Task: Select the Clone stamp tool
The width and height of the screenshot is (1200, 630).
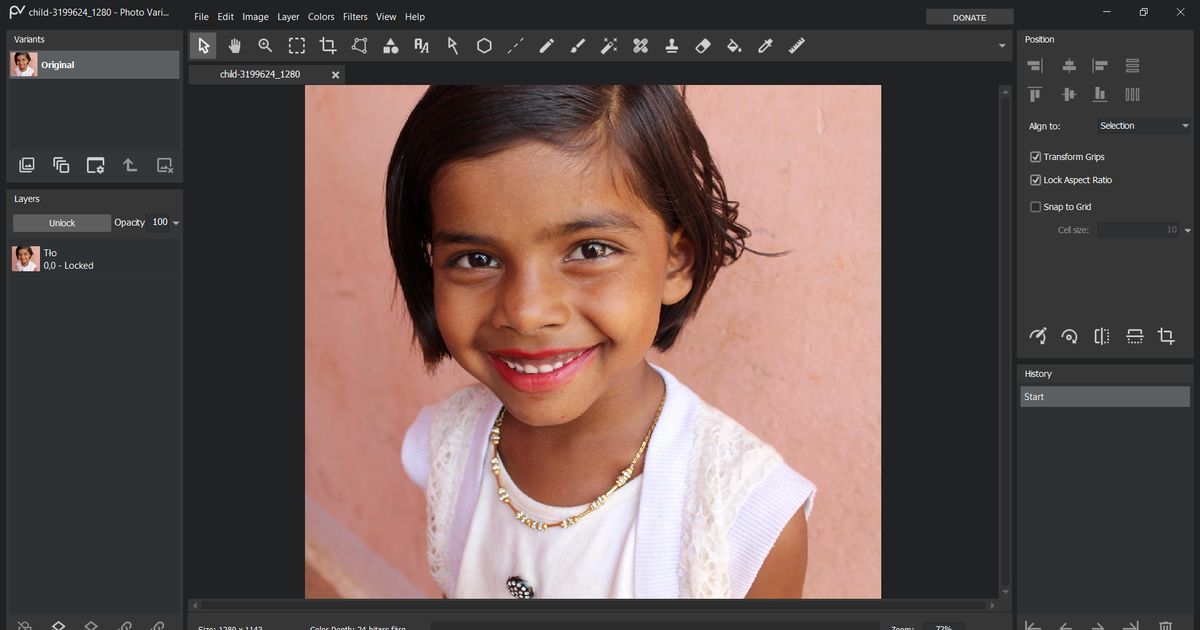Action: [671, 45]
